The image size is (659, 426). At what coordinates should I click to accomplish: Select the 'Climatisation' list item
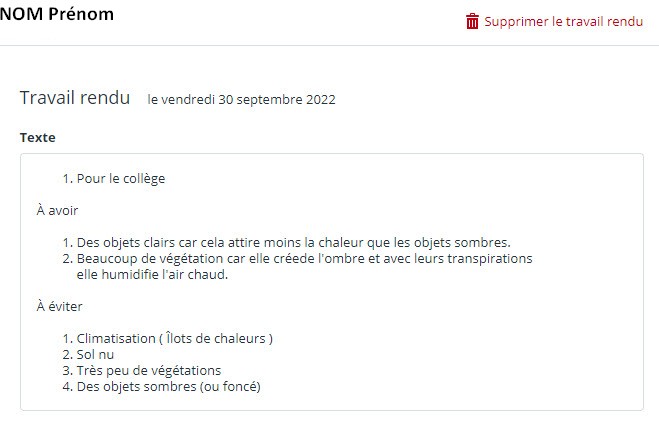(x=174, y=338)
